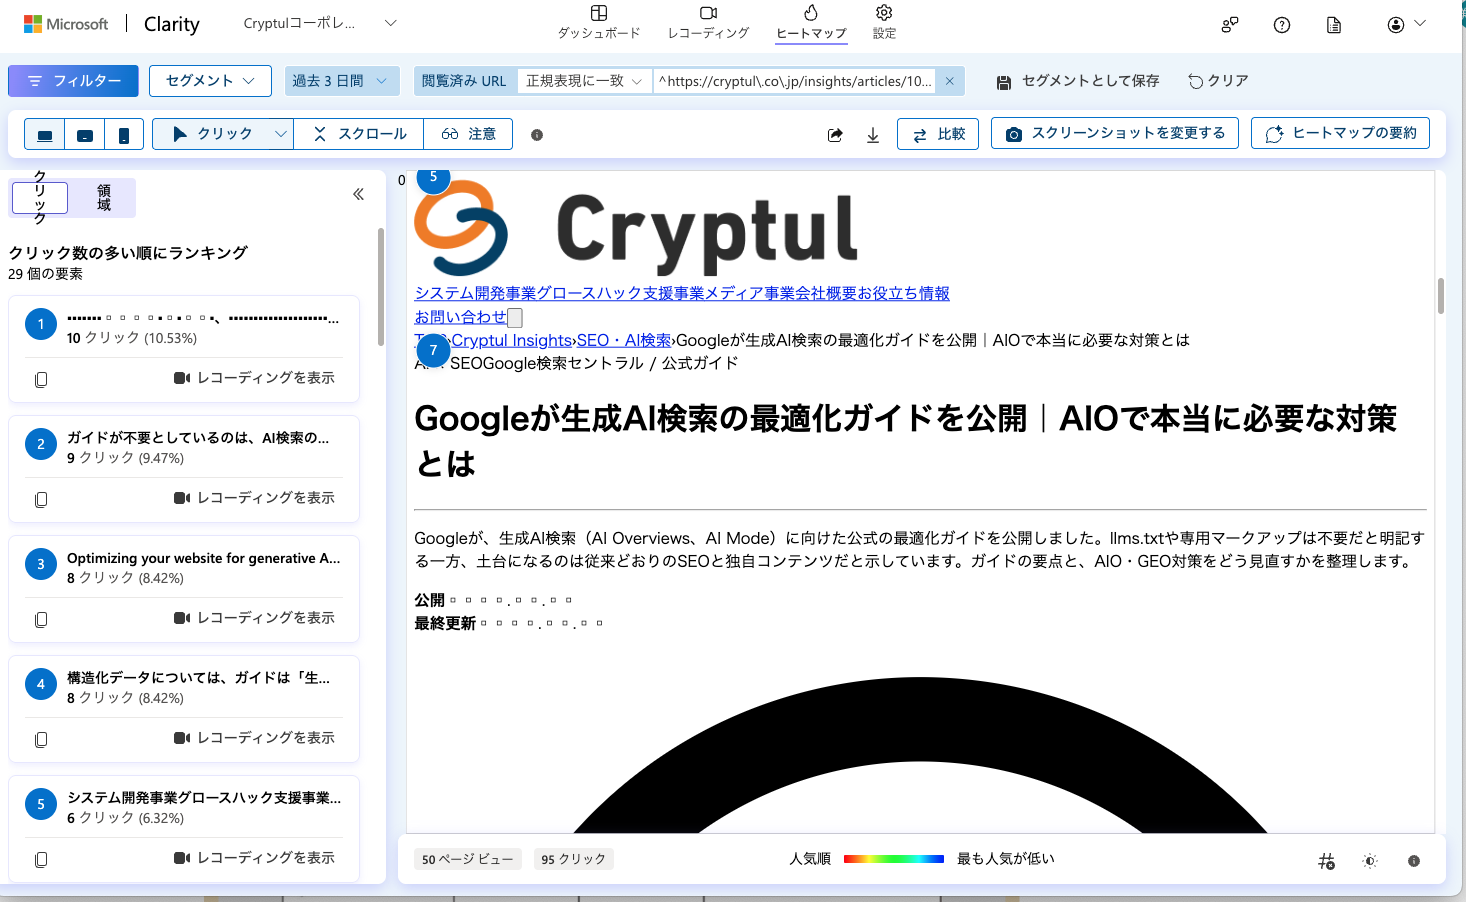Click the URL filter input field
Screen dimensions: 1466x902
point(795,81)
